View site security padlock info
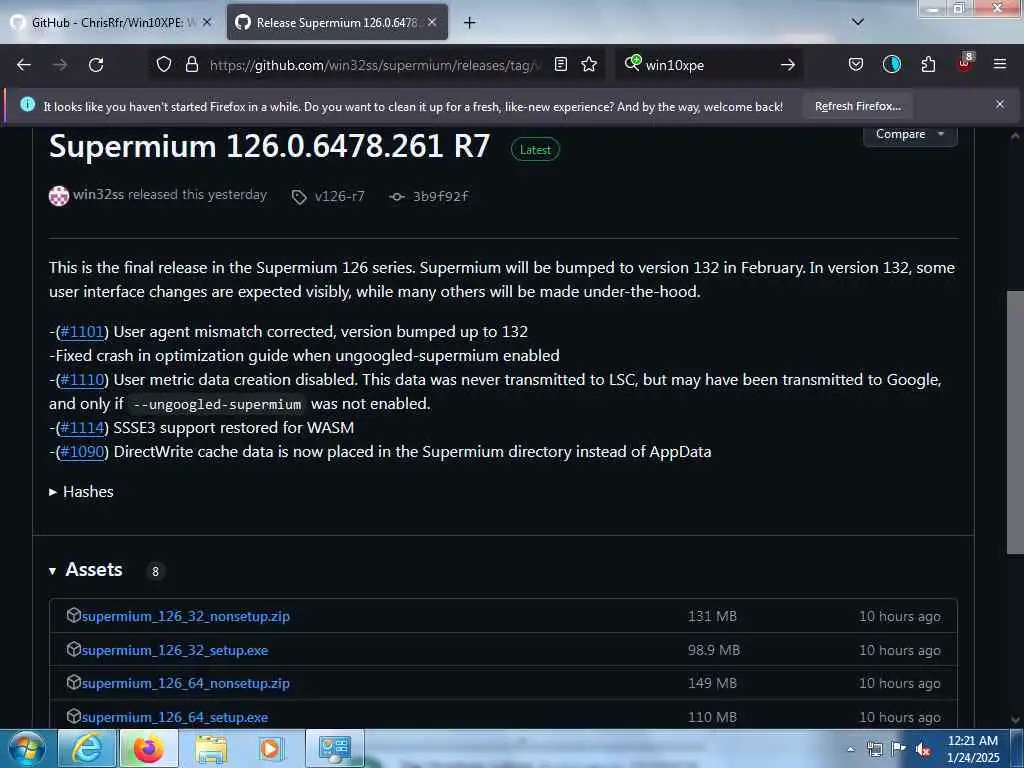Screen dimensions: 1024x768 coord(191,65)
